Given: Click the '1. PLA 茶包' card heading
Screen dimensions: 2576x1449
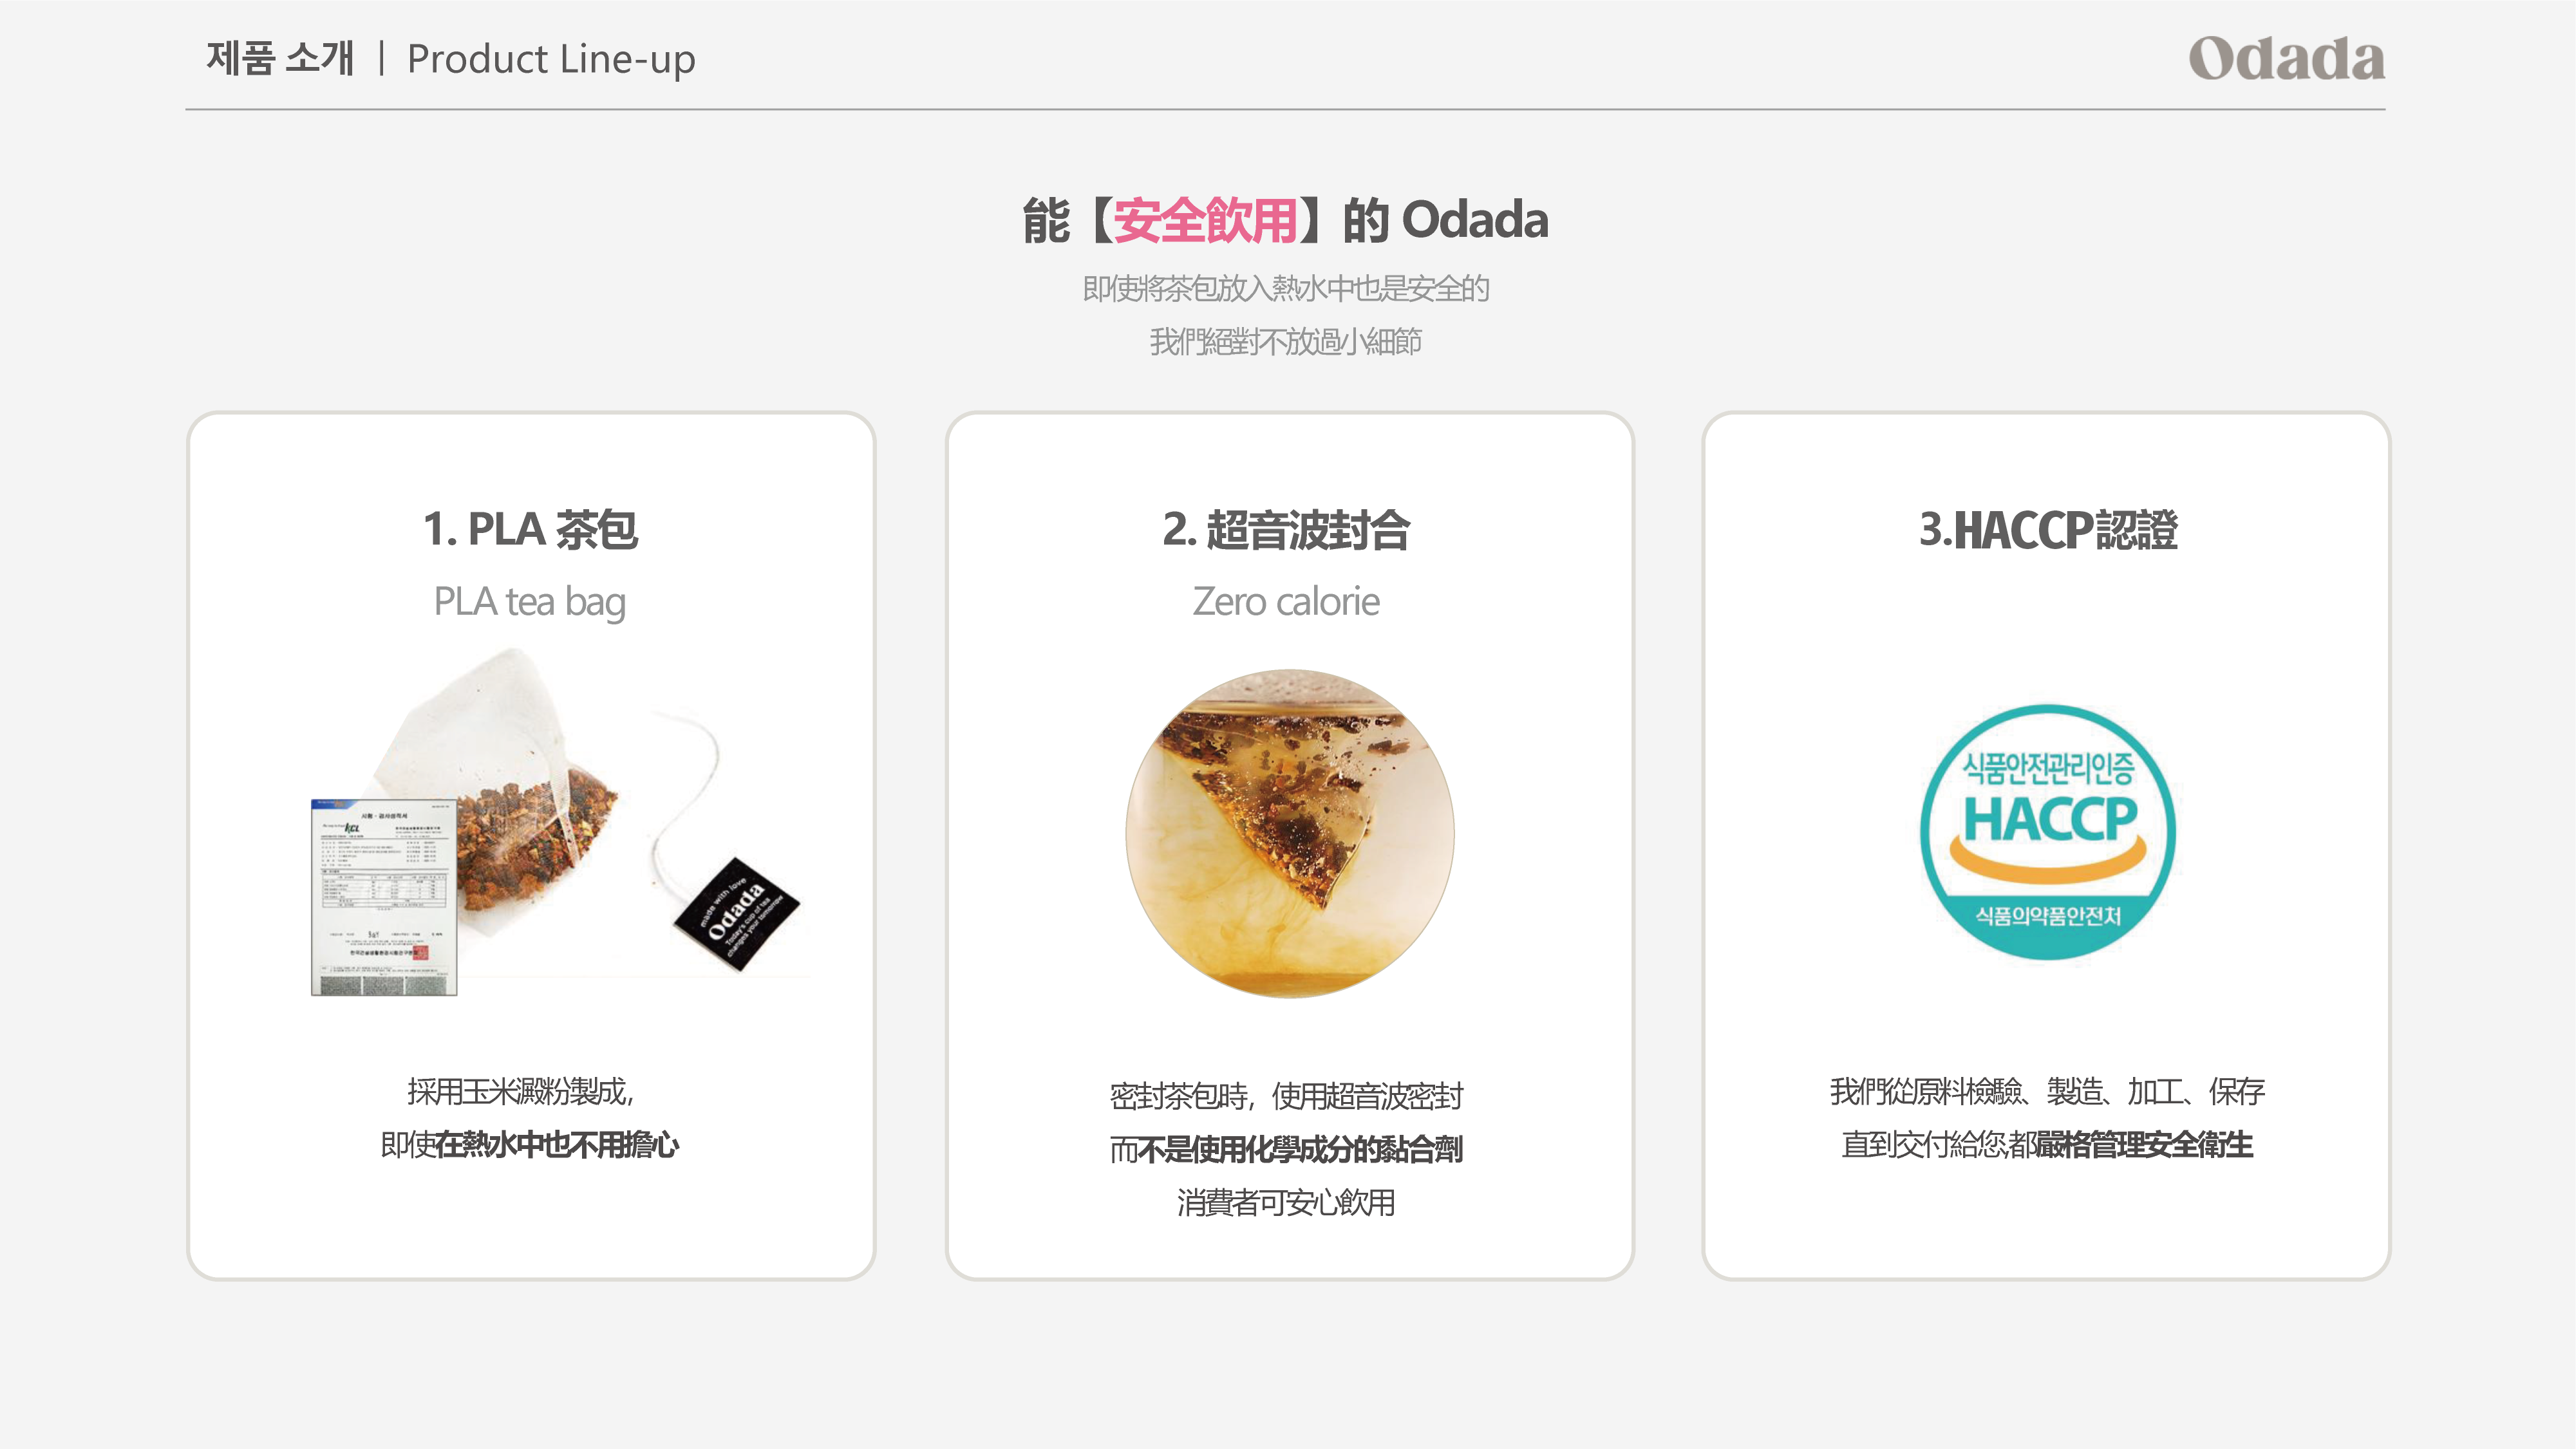Looking at the screenshot, I should click(x=530, y=529).
